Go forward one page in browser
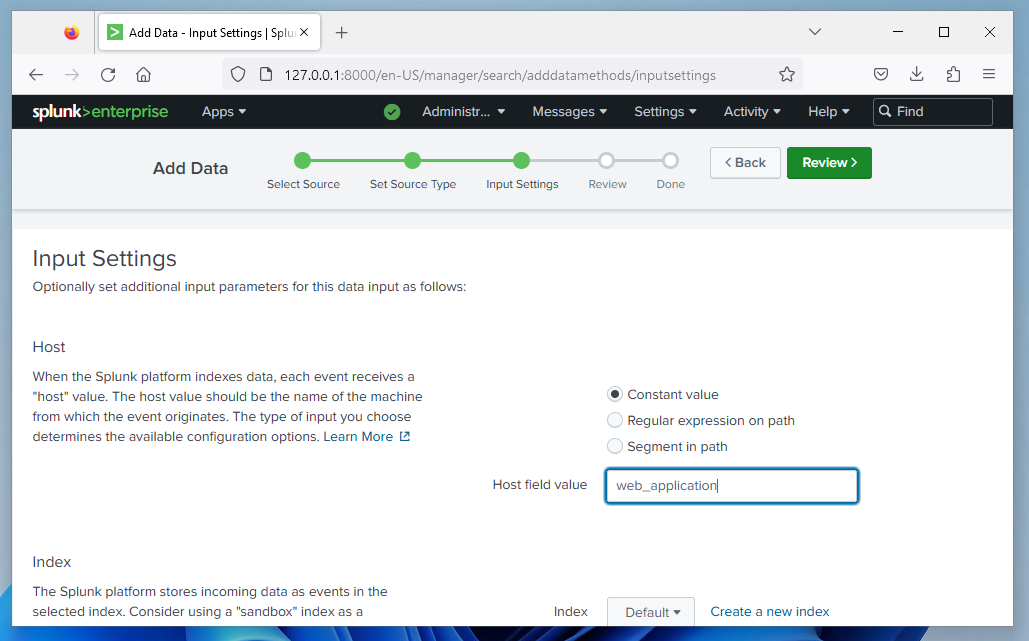Image resolution: width=1029 pixels, height=641 pixels. tap(72, 75)
